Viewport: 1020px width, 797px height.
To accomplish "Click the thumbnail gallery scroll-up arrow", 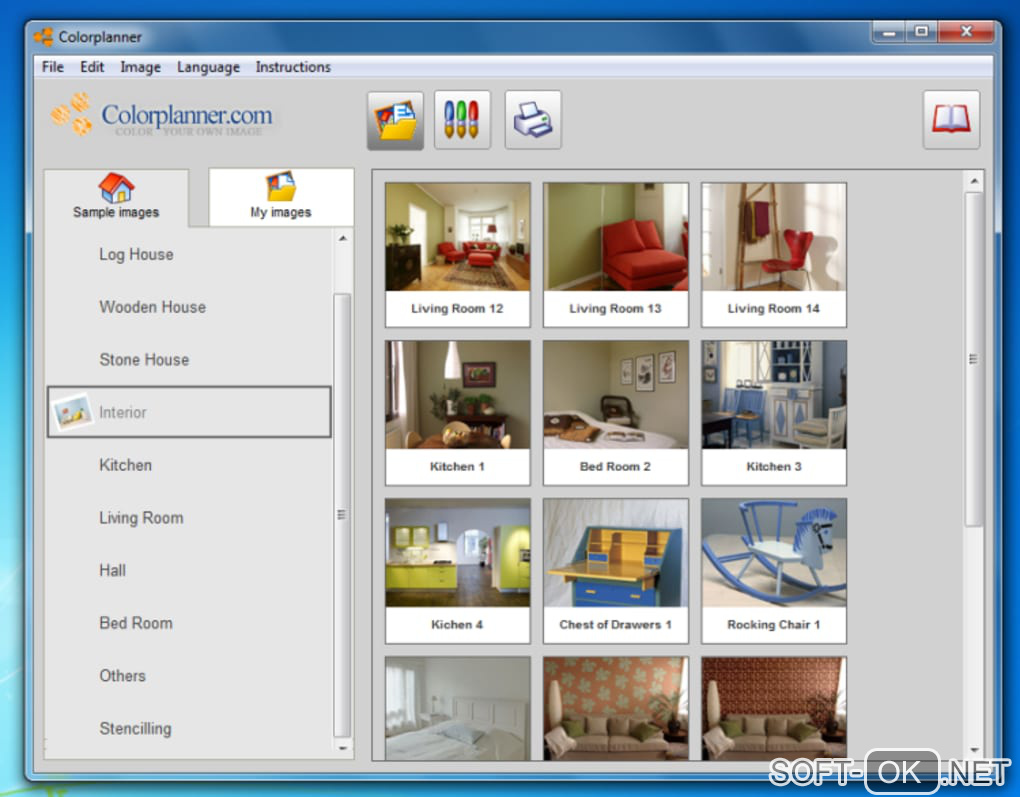I will pos(974,181).
